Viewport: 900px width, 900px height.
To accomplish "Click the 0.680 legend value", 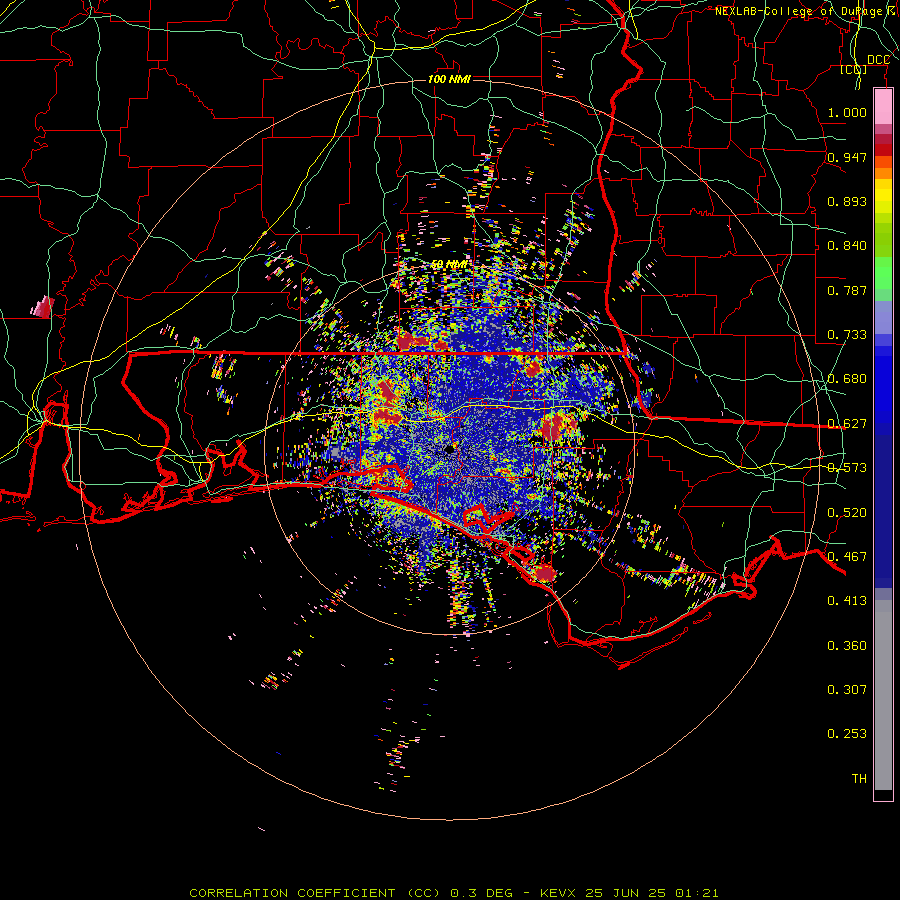I will (847, 379).
